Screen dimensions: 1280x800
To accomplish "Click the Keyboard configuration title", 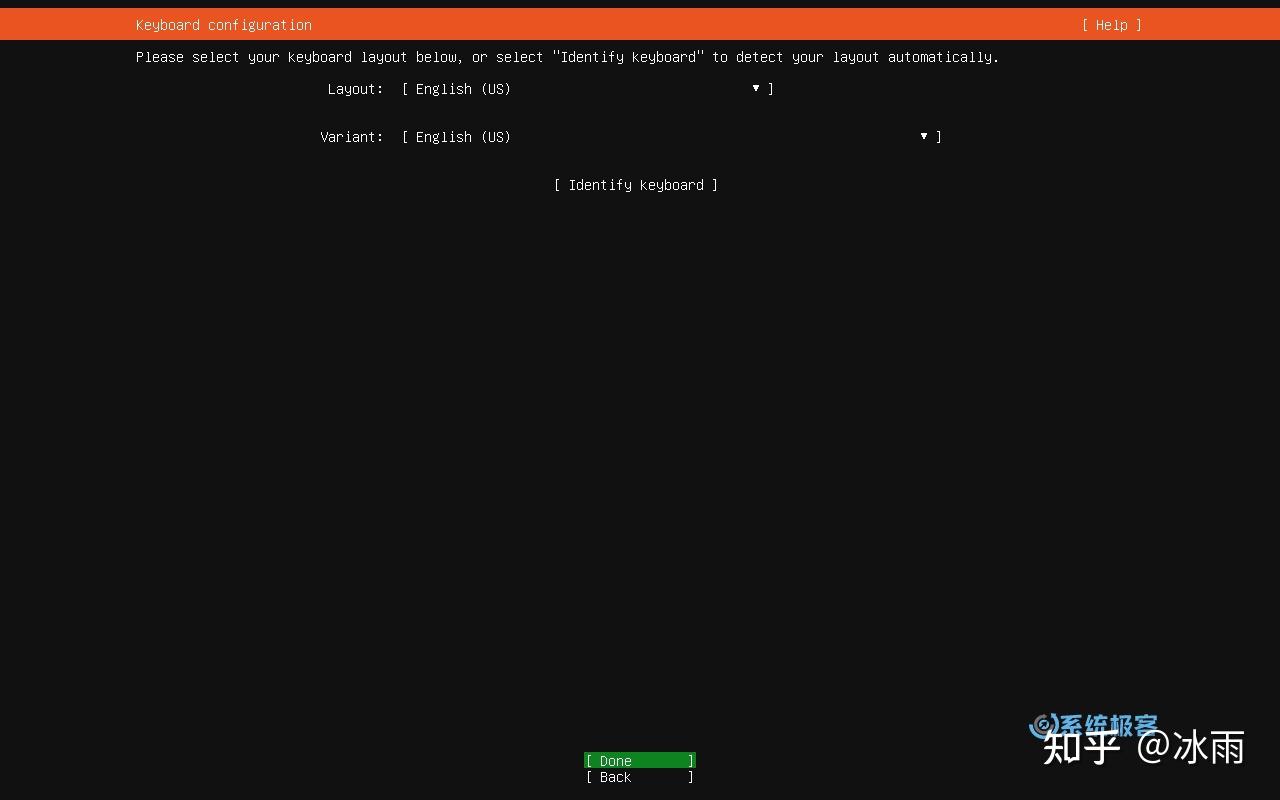I will click(x=223, y=24).
